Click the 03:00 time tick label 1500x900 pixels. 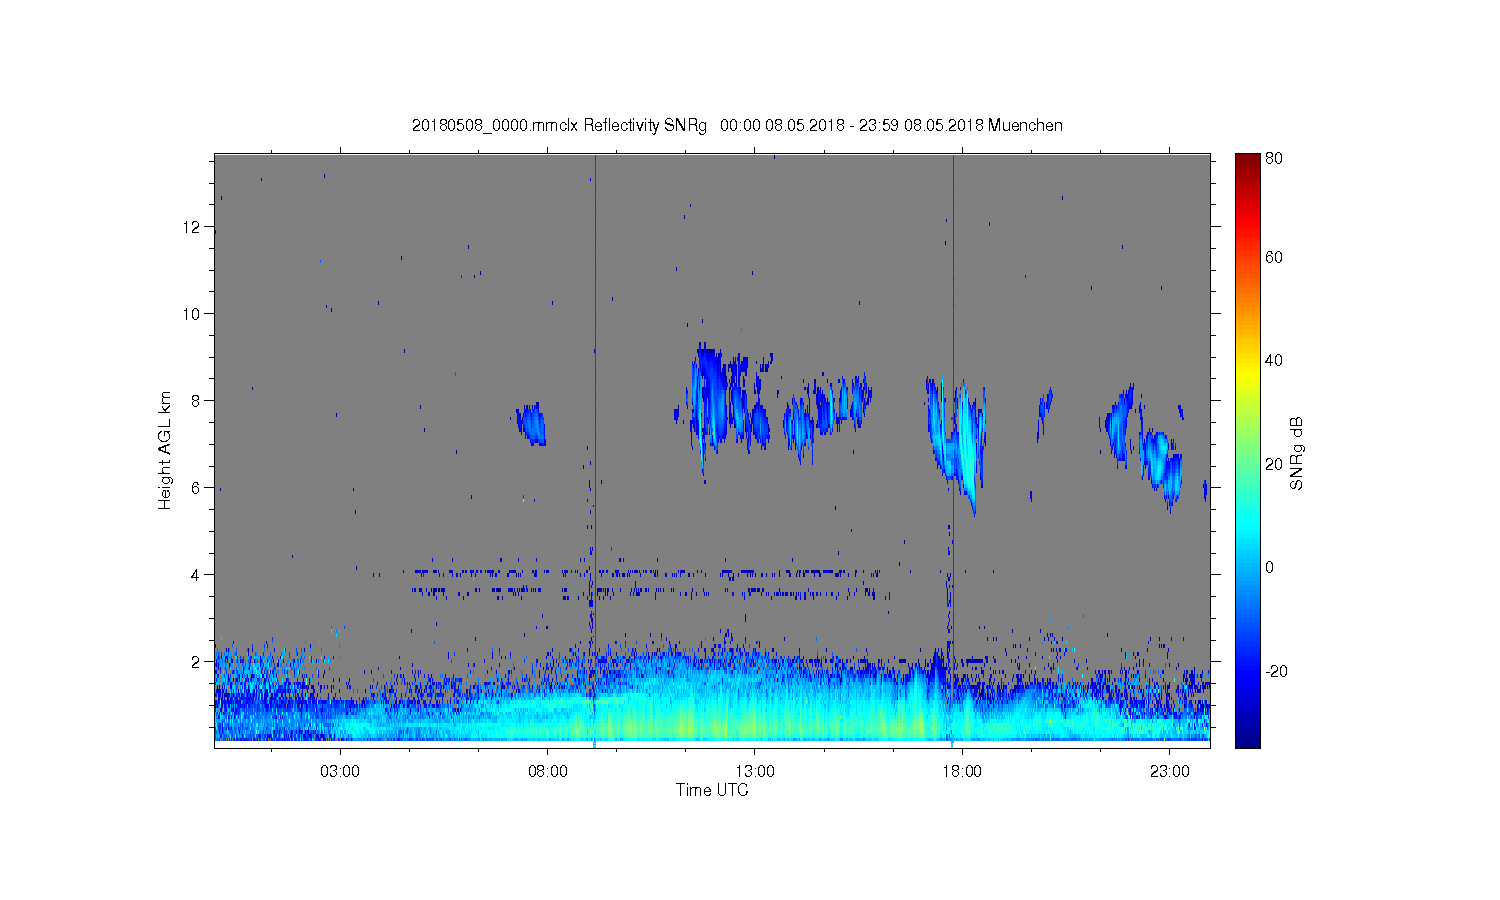point(340,772)
